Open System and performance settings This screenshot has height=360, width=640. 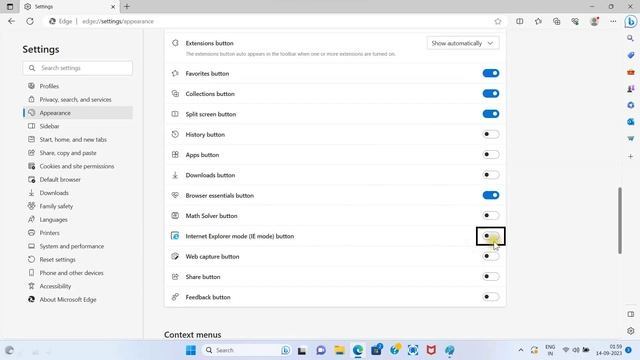pyautogui.click(x=78, y=246)
